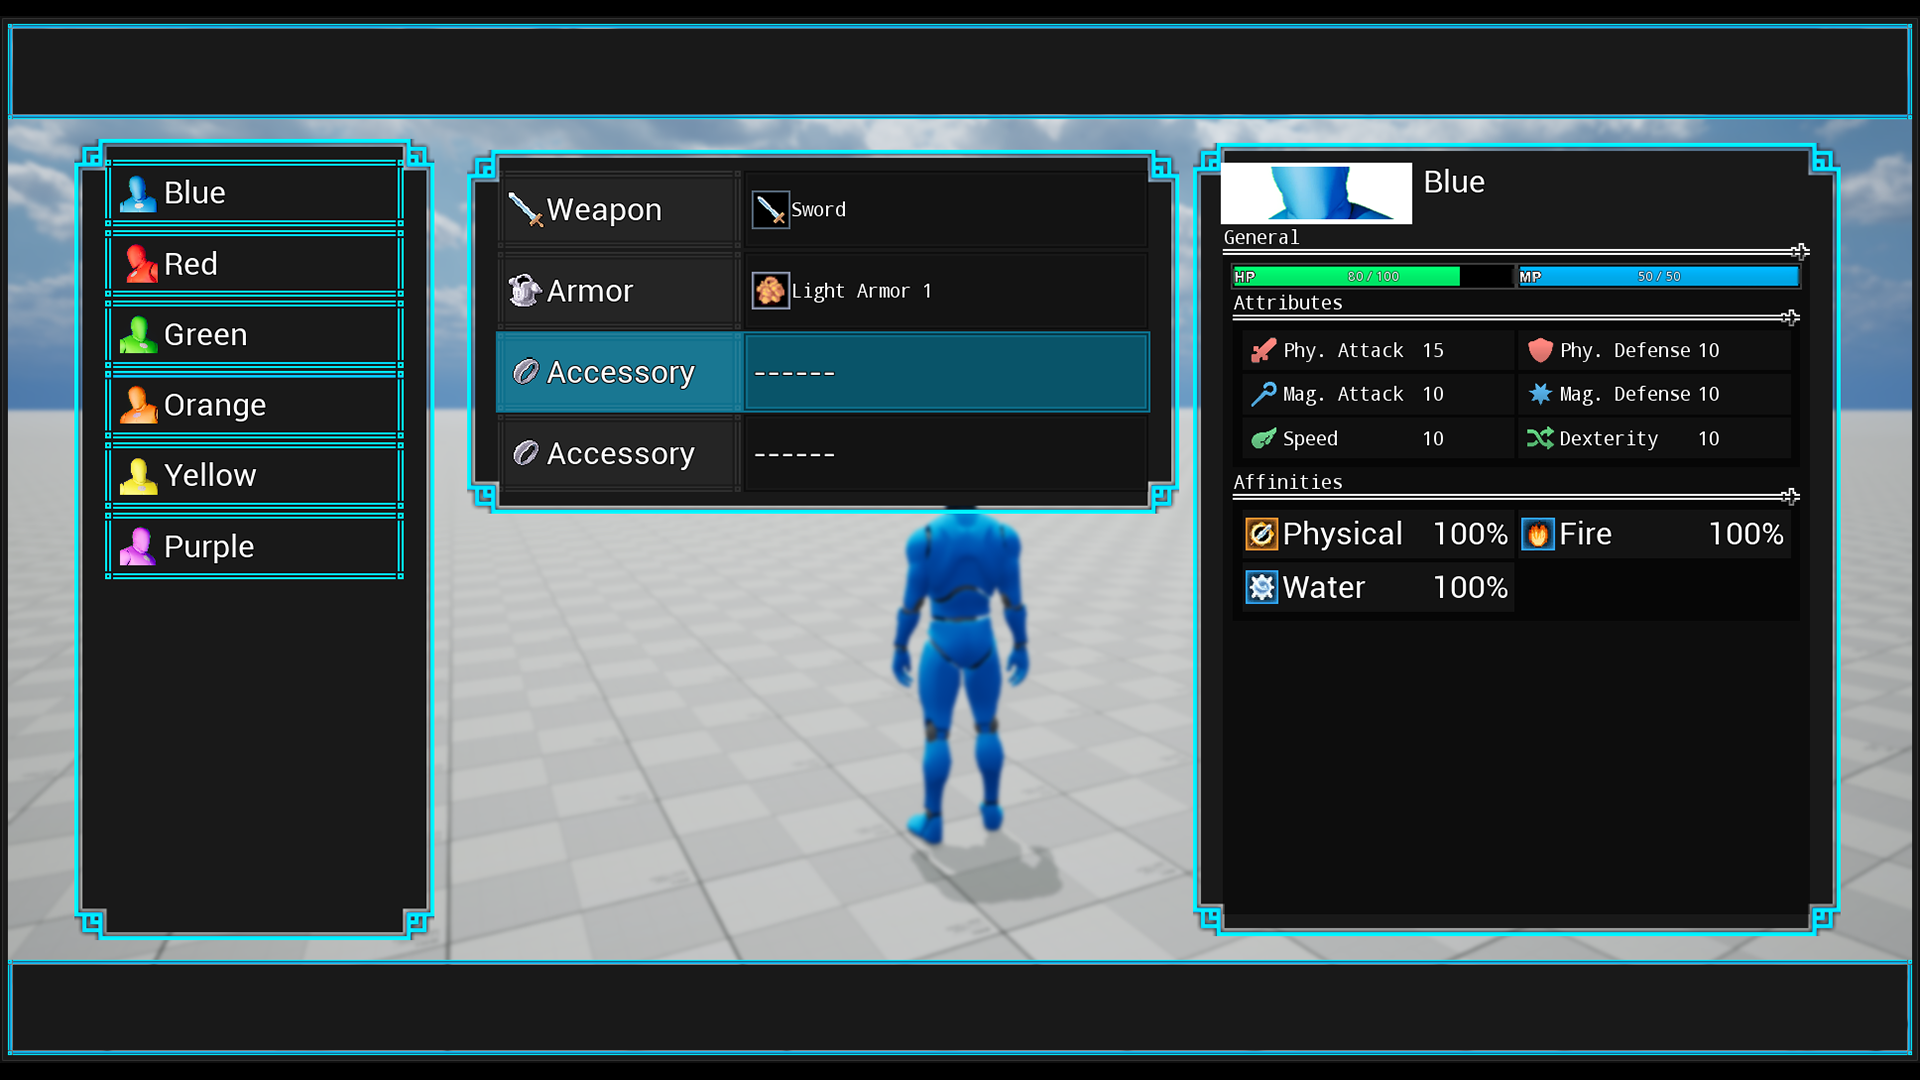Click the empty highlighted accessory value field
Viewport: 1920px width, 1080px height.
(x=947, y=372)
